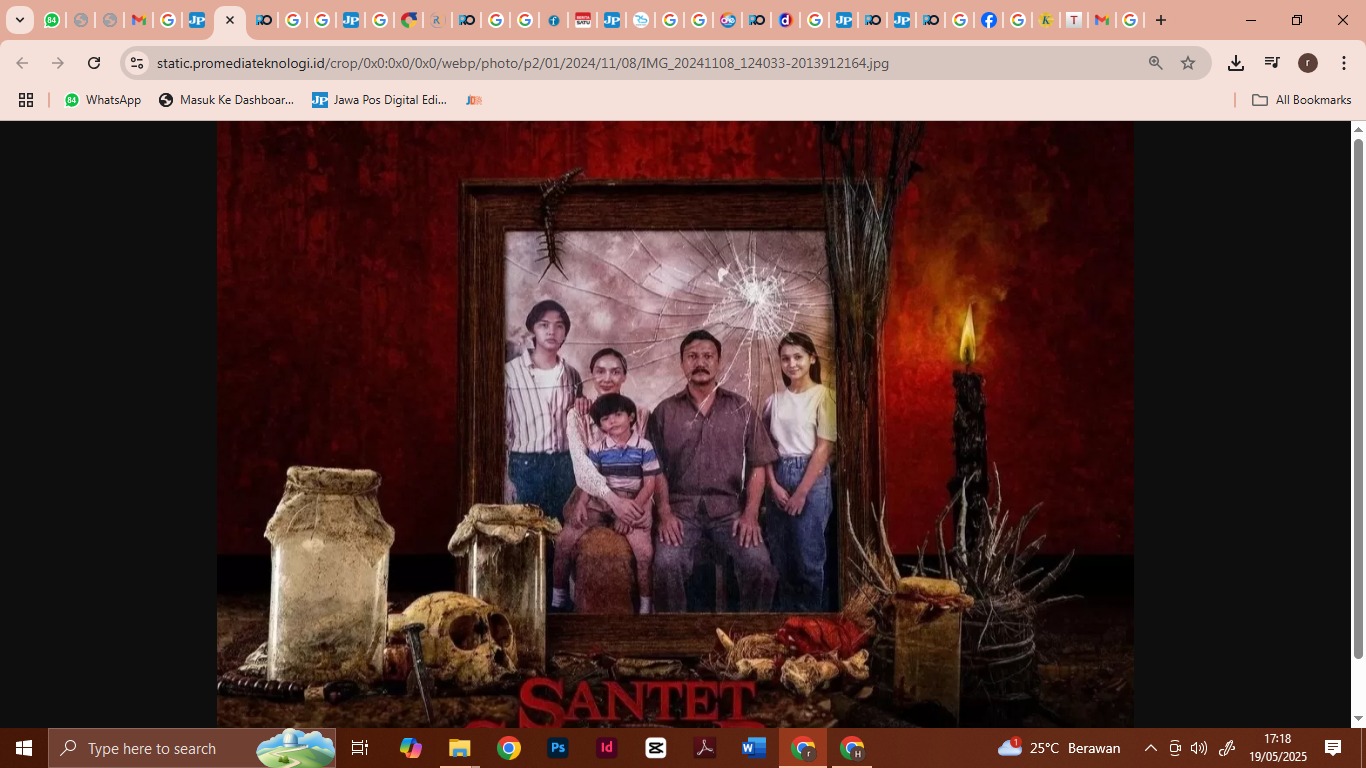Launch Copilot from taskbar

click(411, 748)
